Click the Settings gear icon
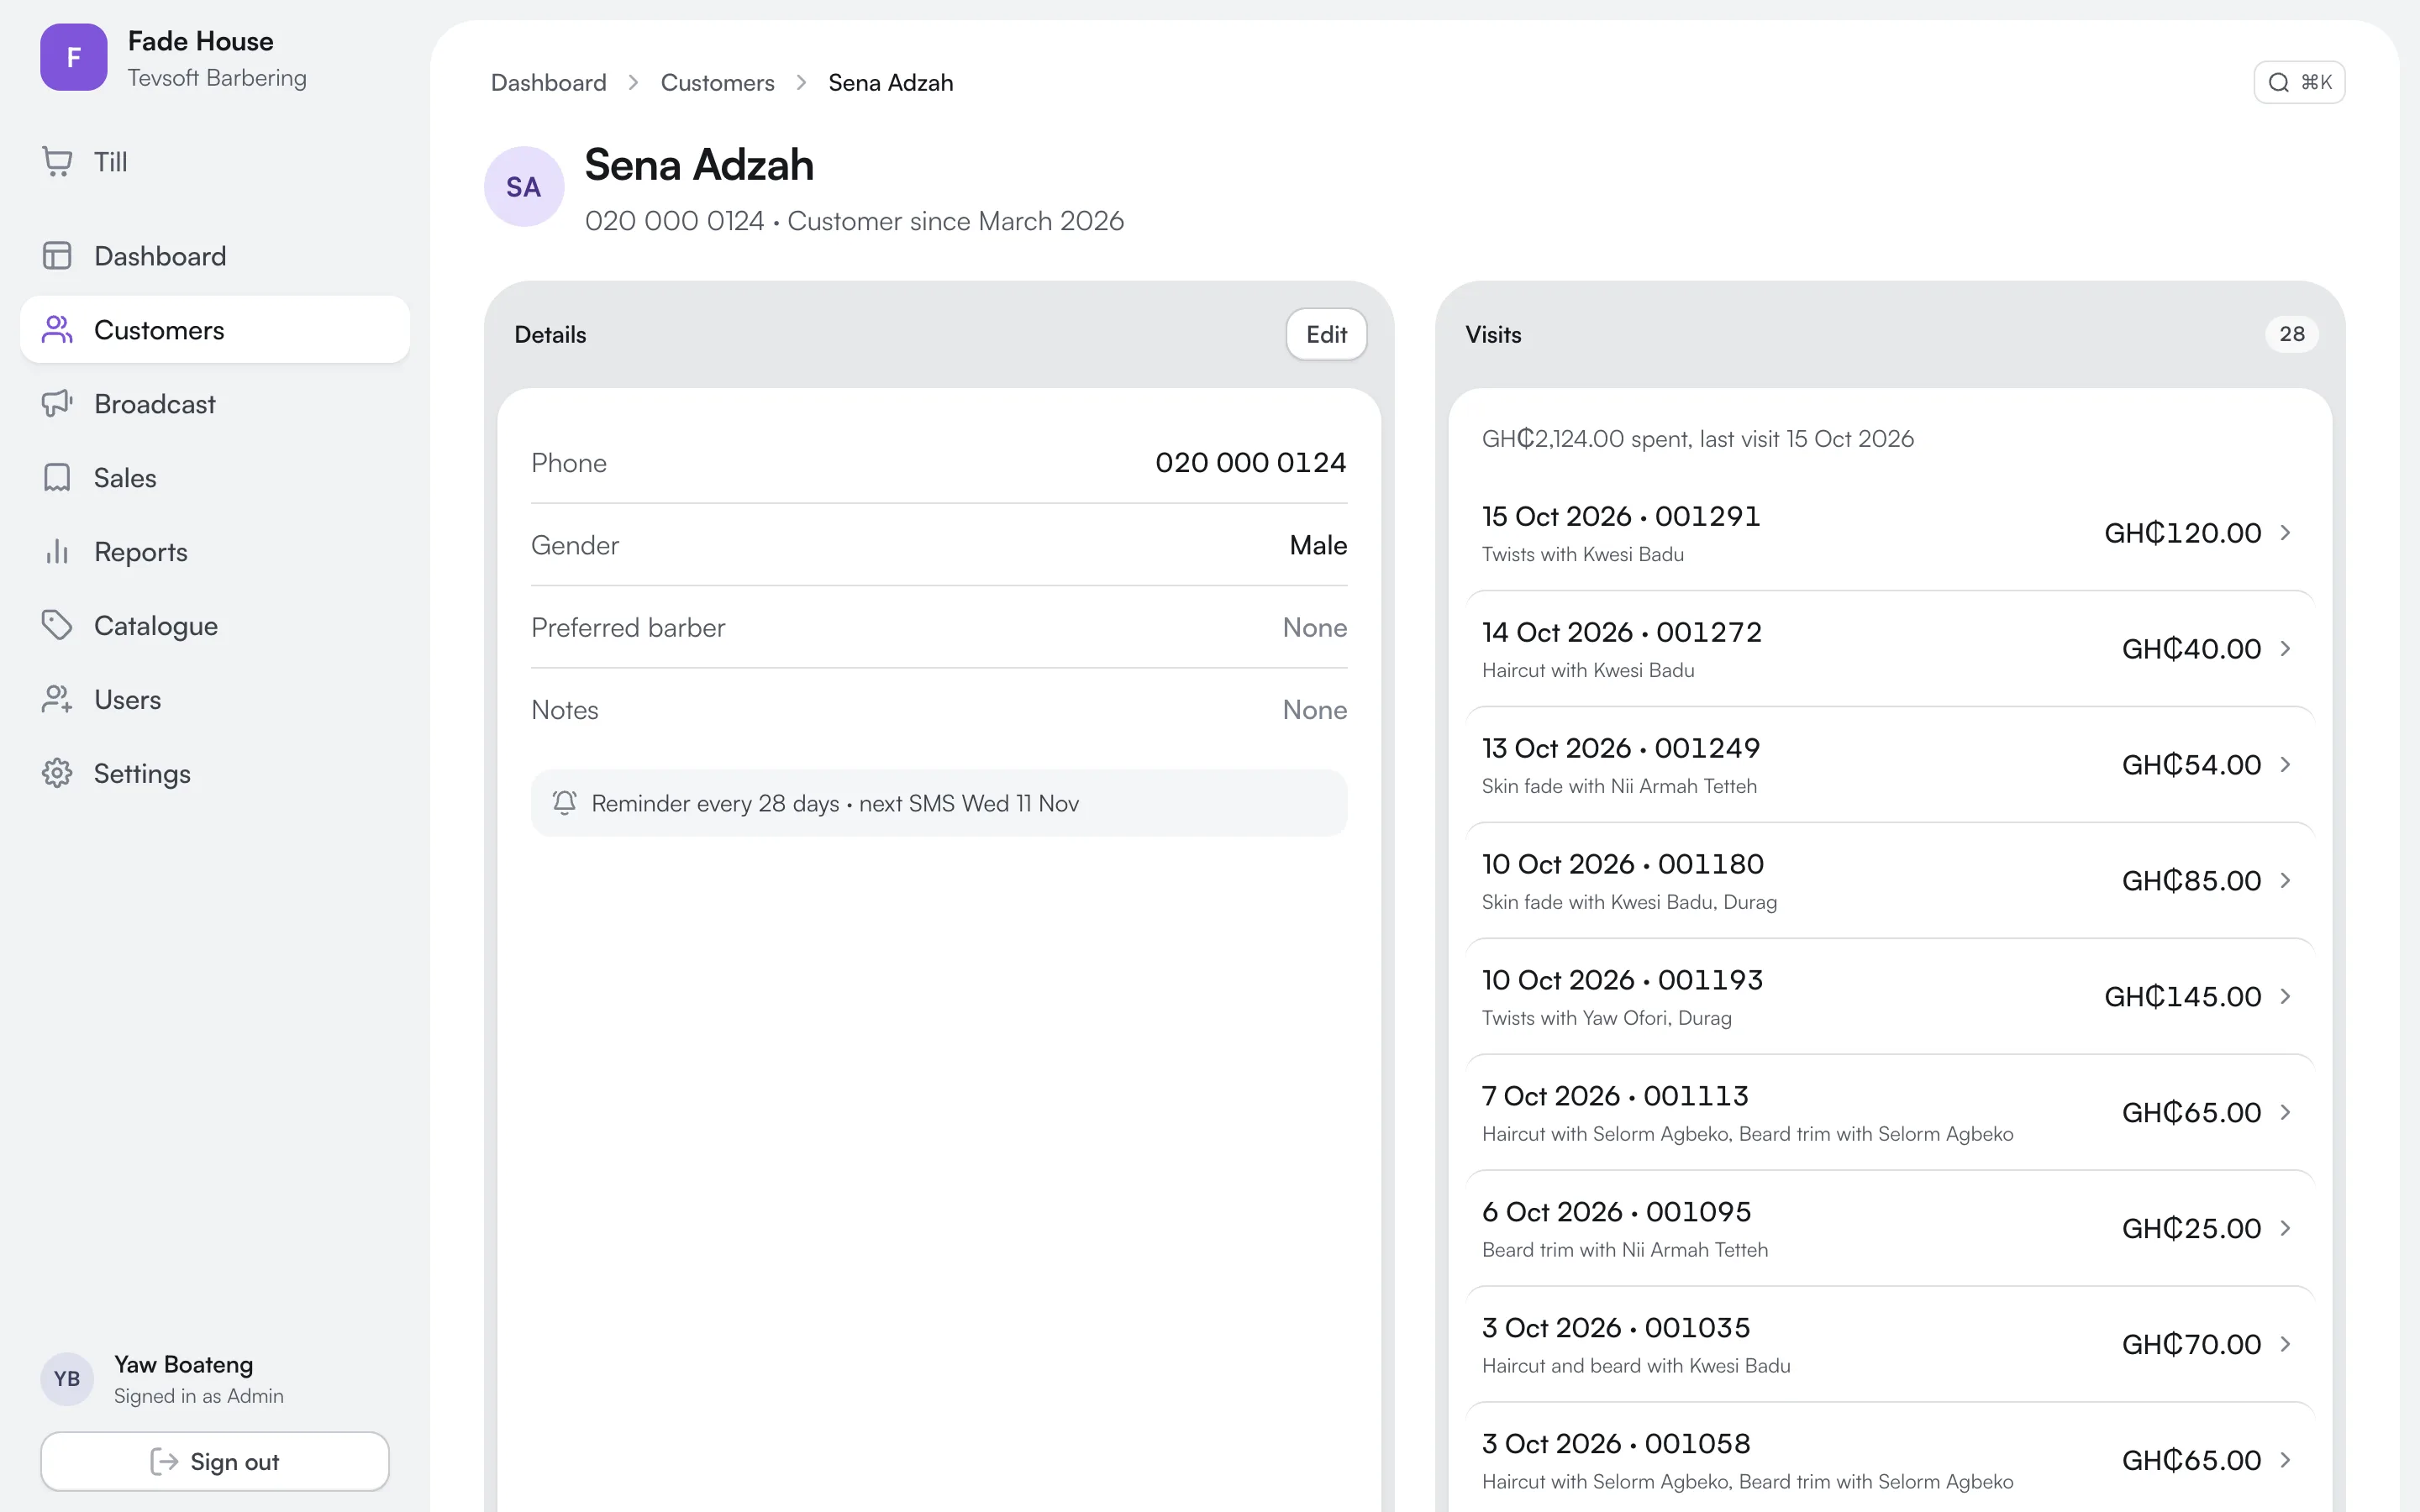 coord(57,774)
